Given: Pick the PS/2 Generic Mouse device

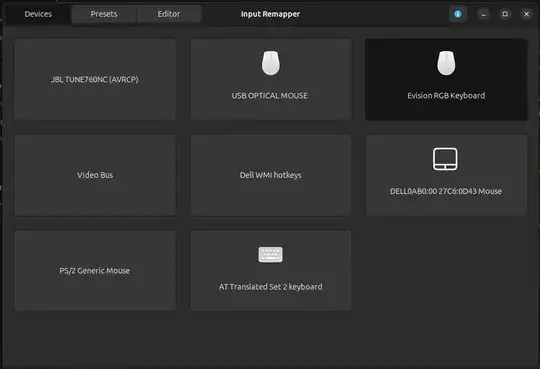Looking at the screenshot, I should (95, 271).
